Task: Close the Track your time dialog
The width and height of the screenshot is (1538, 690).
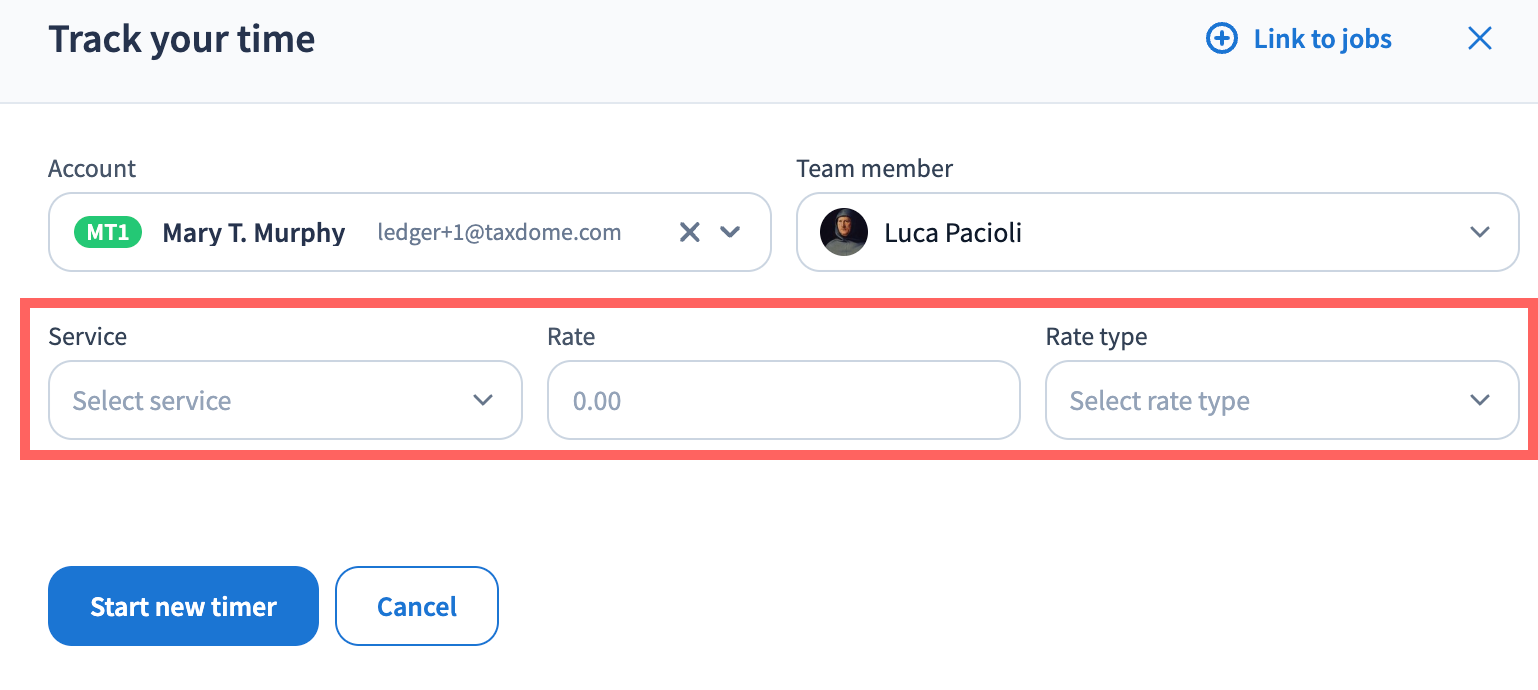Action: pyautogui.click(x=1479, y=39)
